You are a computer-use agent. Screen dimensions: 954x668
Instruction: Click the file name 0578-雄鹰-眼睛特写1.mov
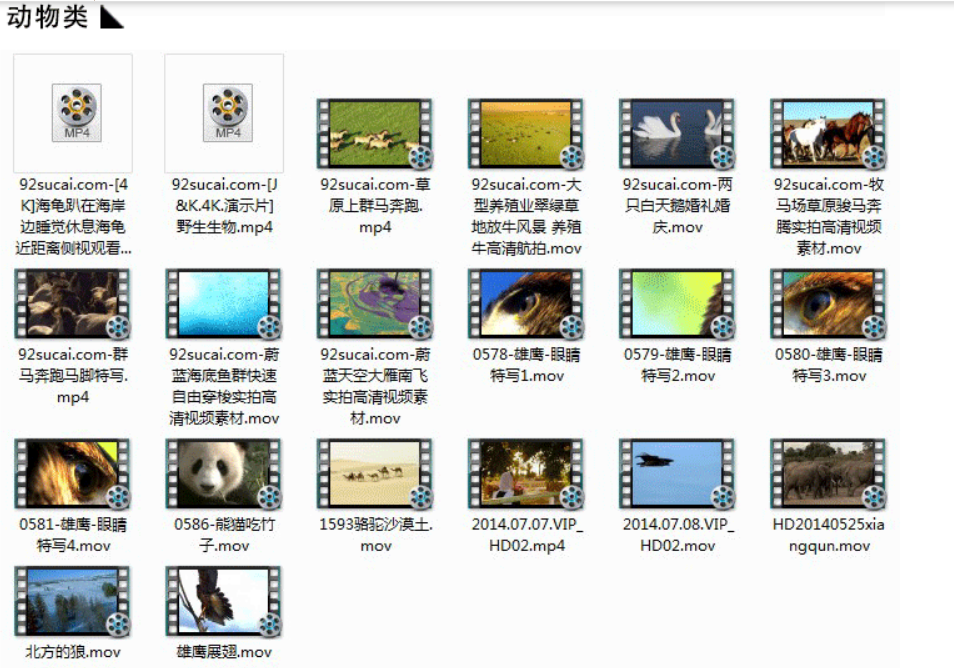point(526,365)
